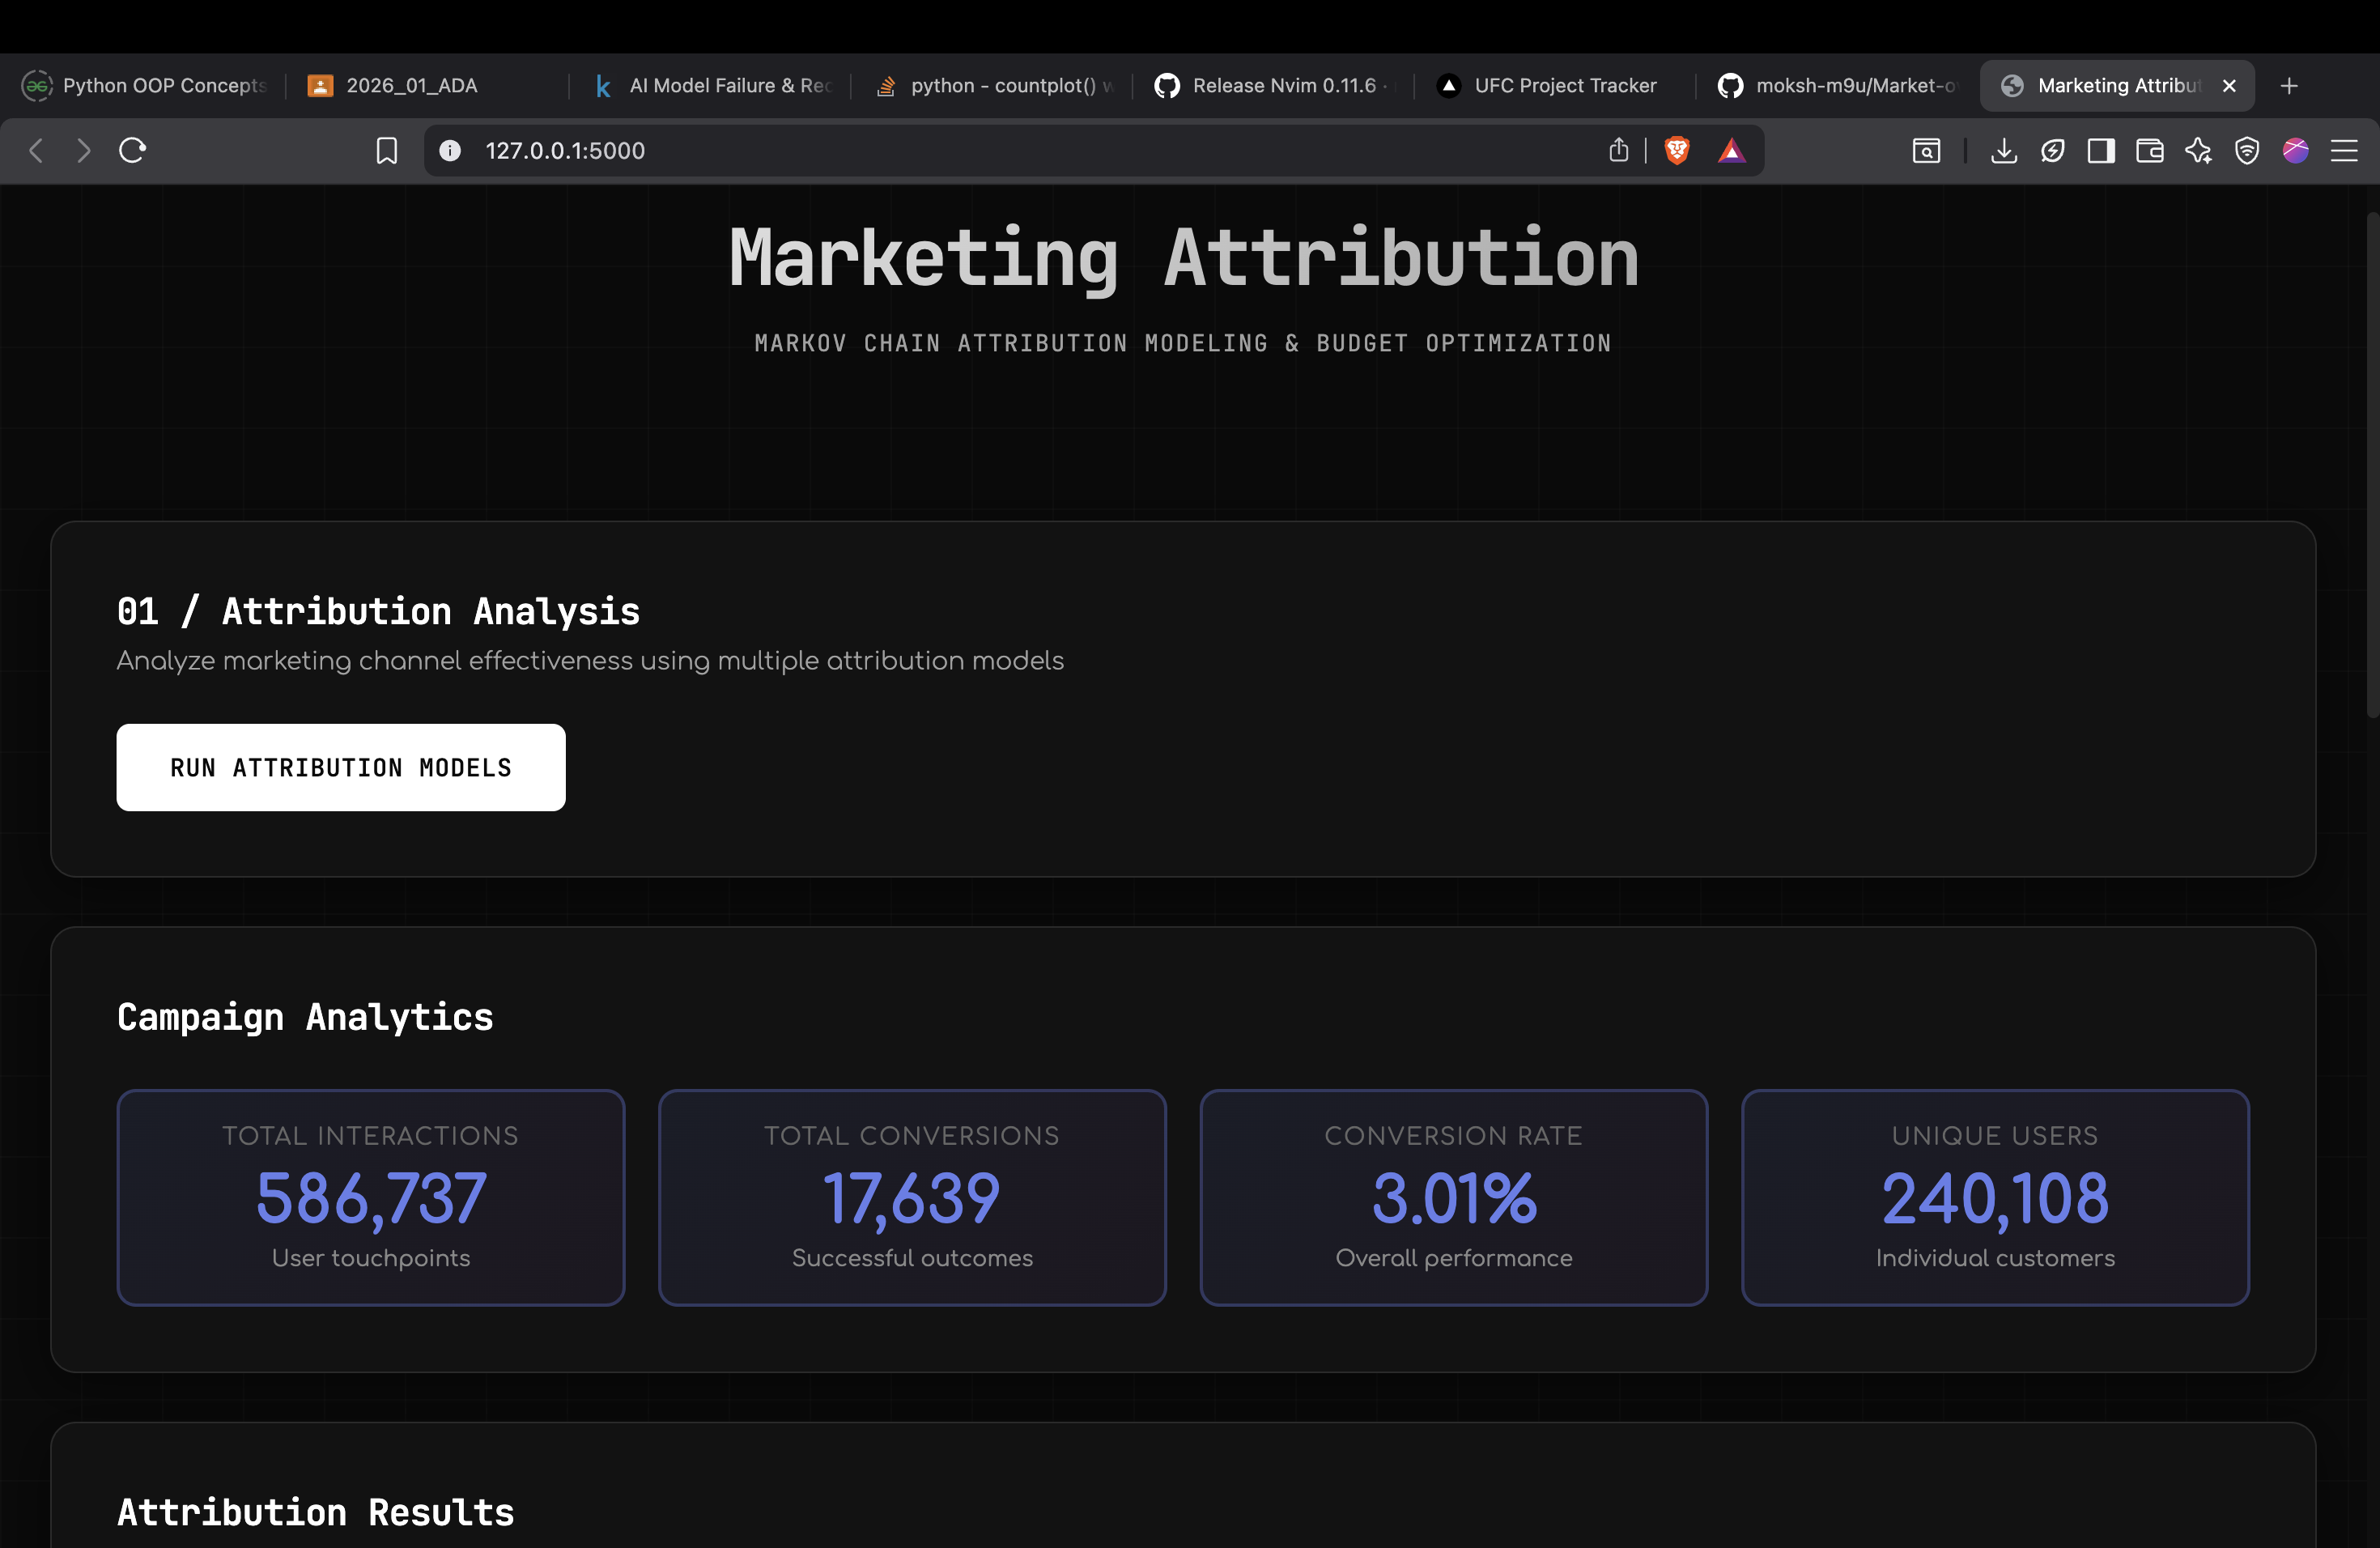Open the profile avatar icon
Image resolution: width=2380 pixels, height=1548 pixels.
(2295, 151)
